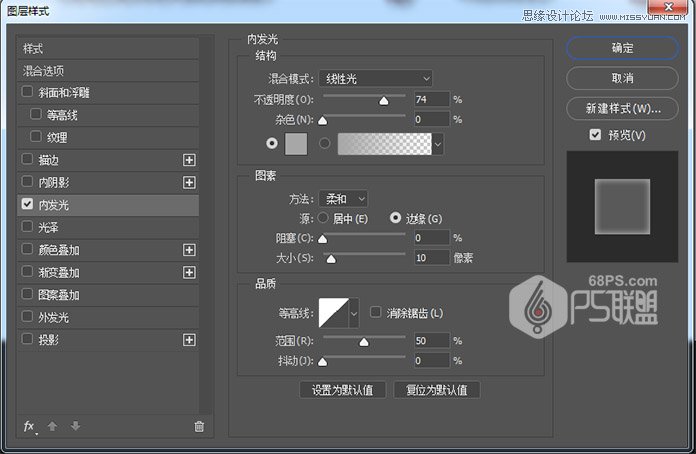The image size is (696, 454).
Task: Select the 颜色叠加 effect row
Action: (x=108, y=250)
